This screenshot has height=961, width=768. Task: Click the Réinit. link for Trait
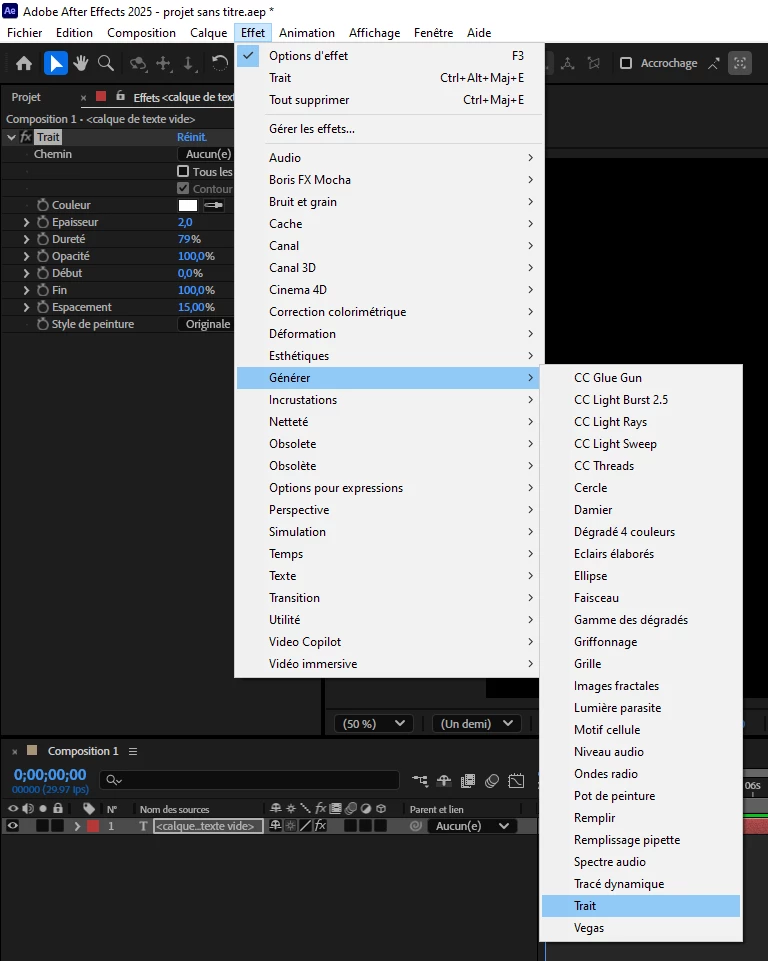192,137
